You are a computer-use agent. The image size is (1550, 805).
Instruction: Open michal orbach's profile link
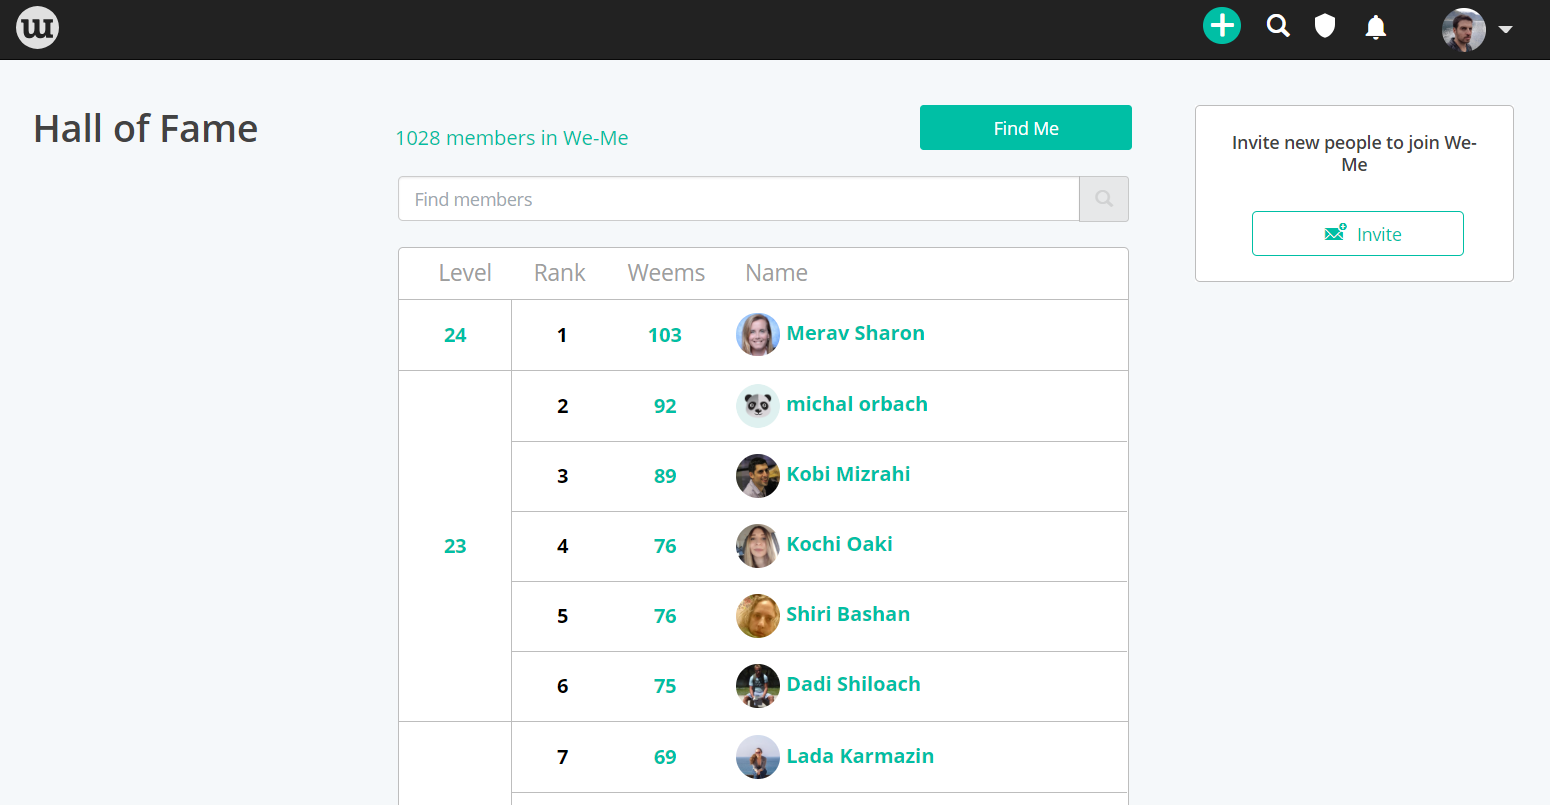coord(857,404)
